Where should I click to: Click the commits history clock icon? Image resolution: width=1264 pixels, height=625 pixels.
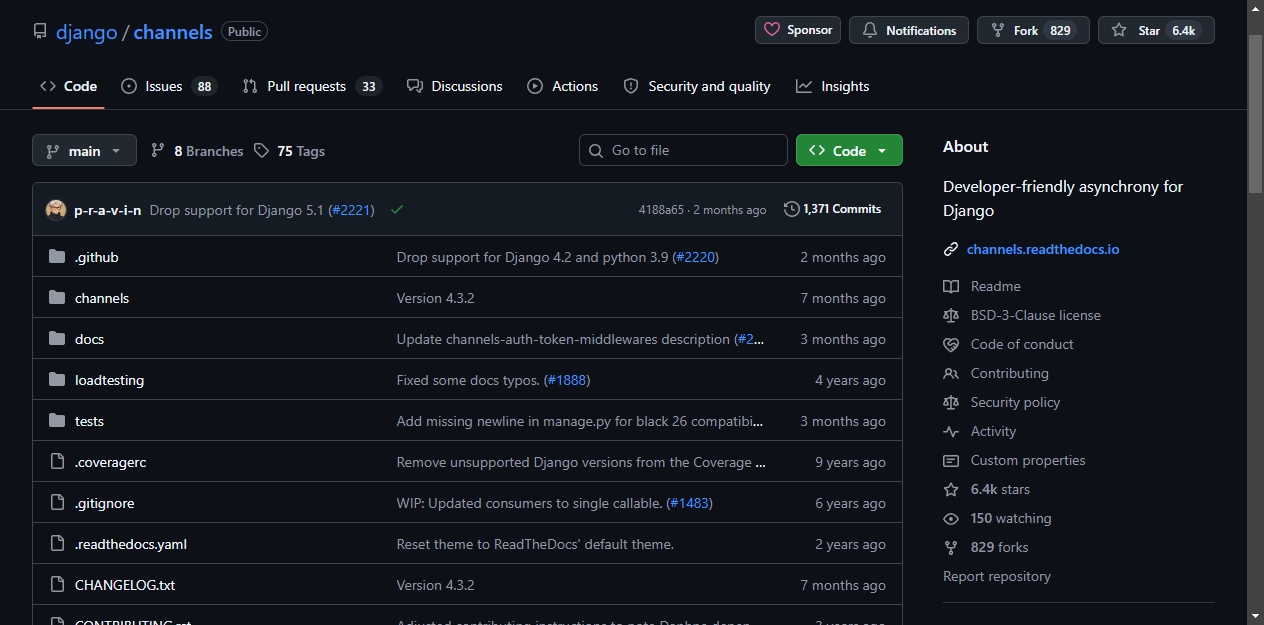coord(792,209)
